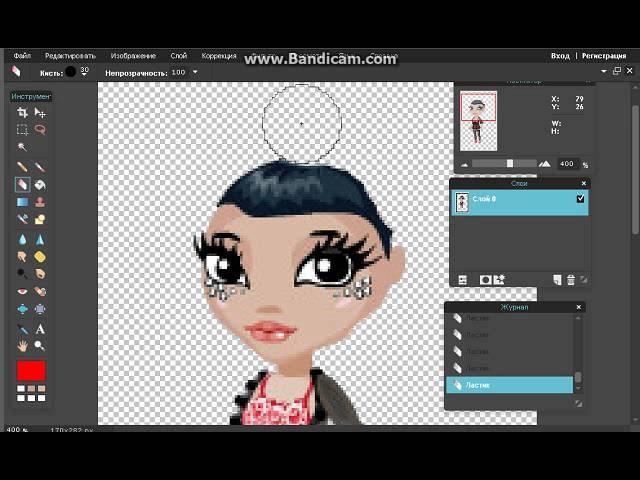Viewport: 640px width, 480px height.
Task: Click the navigator preview thumbnail
Action: tap(478, 121)
